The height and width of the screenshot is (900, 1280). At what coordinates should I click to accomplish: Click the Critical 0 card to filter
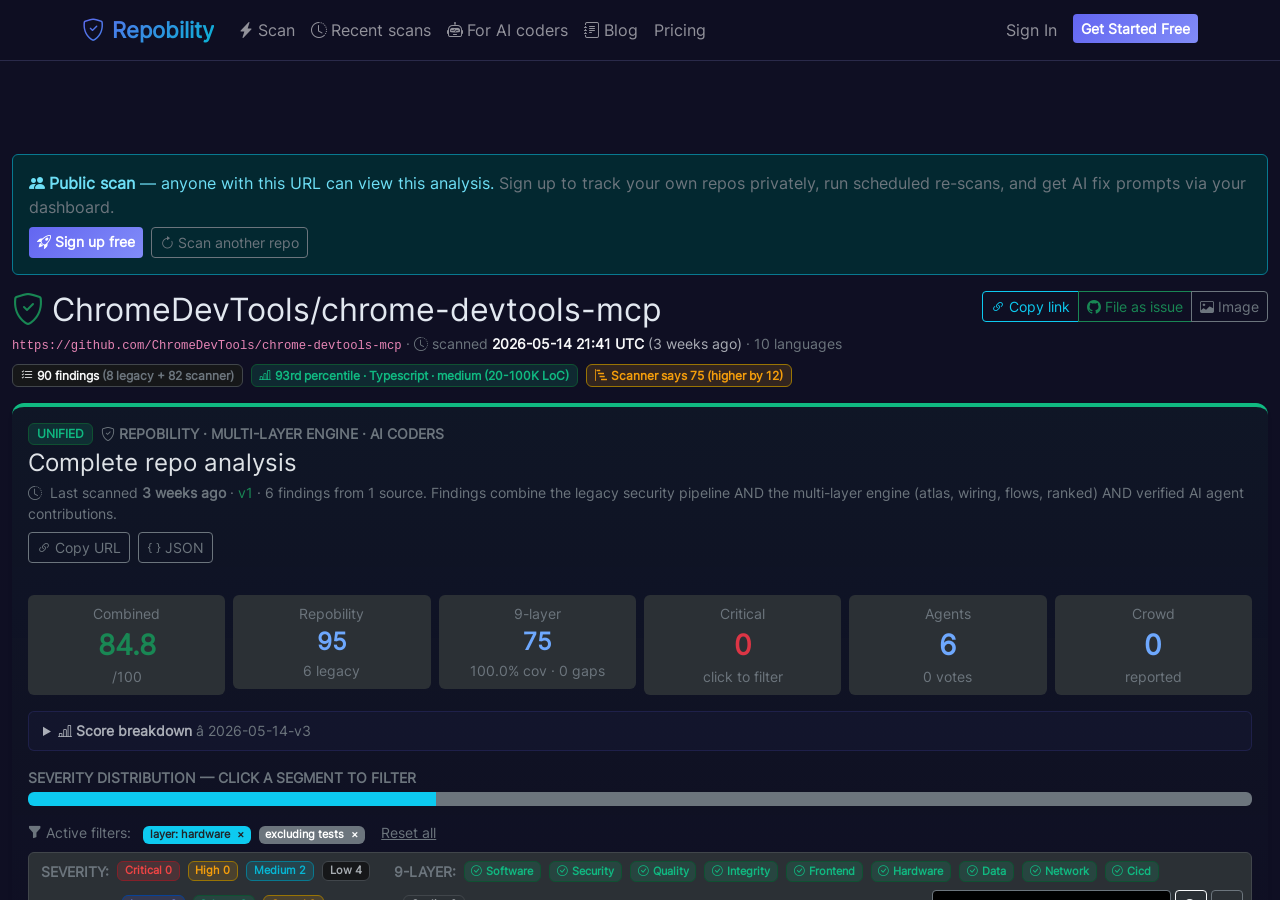[x=742, y=645]
